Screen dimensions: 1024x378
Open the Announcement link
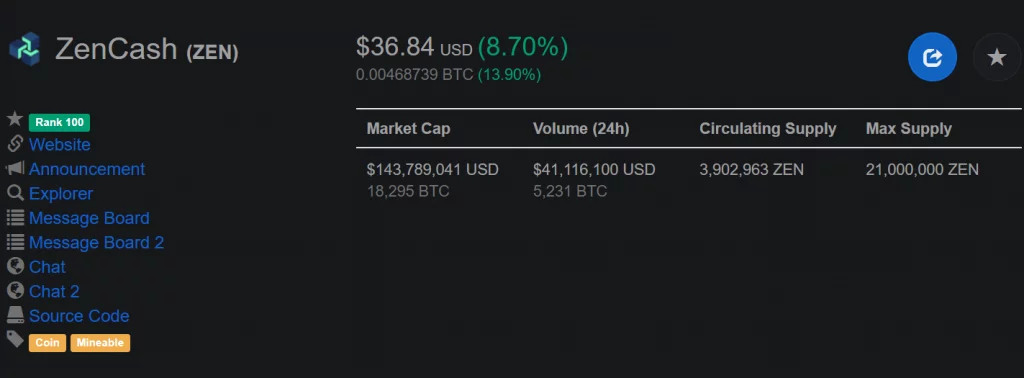[87, 169]
